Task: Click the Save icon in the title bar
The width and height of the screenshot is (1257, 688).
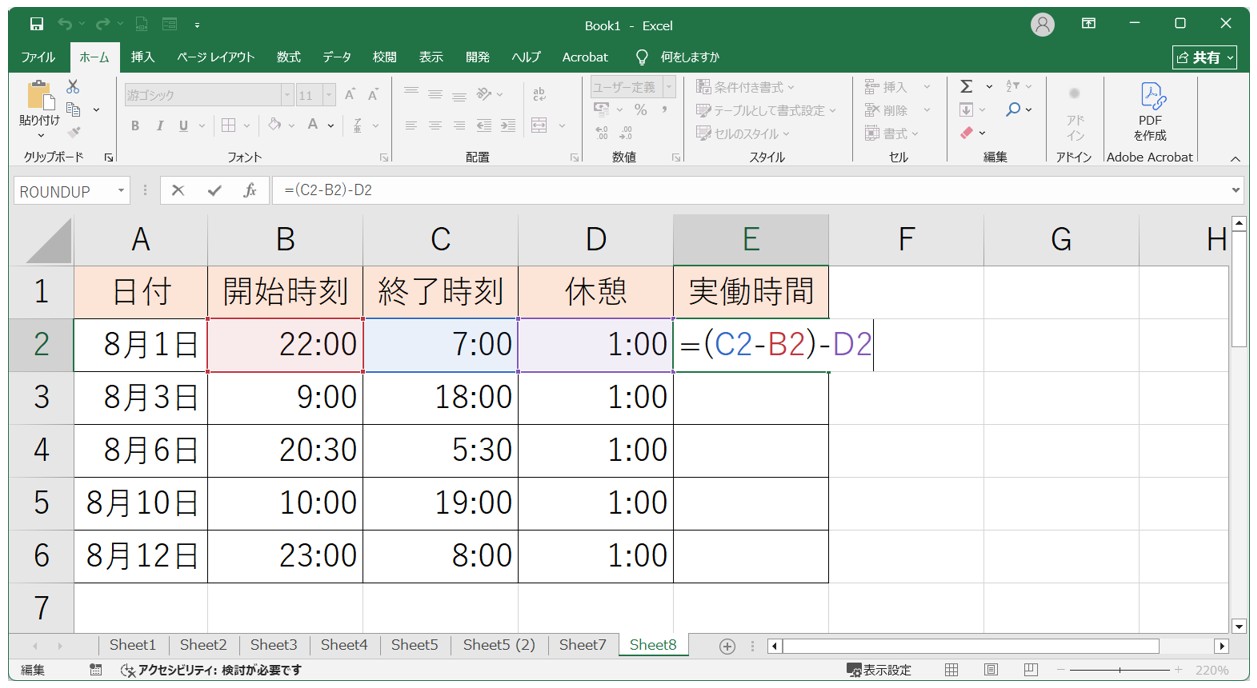Action: (37, 23)
